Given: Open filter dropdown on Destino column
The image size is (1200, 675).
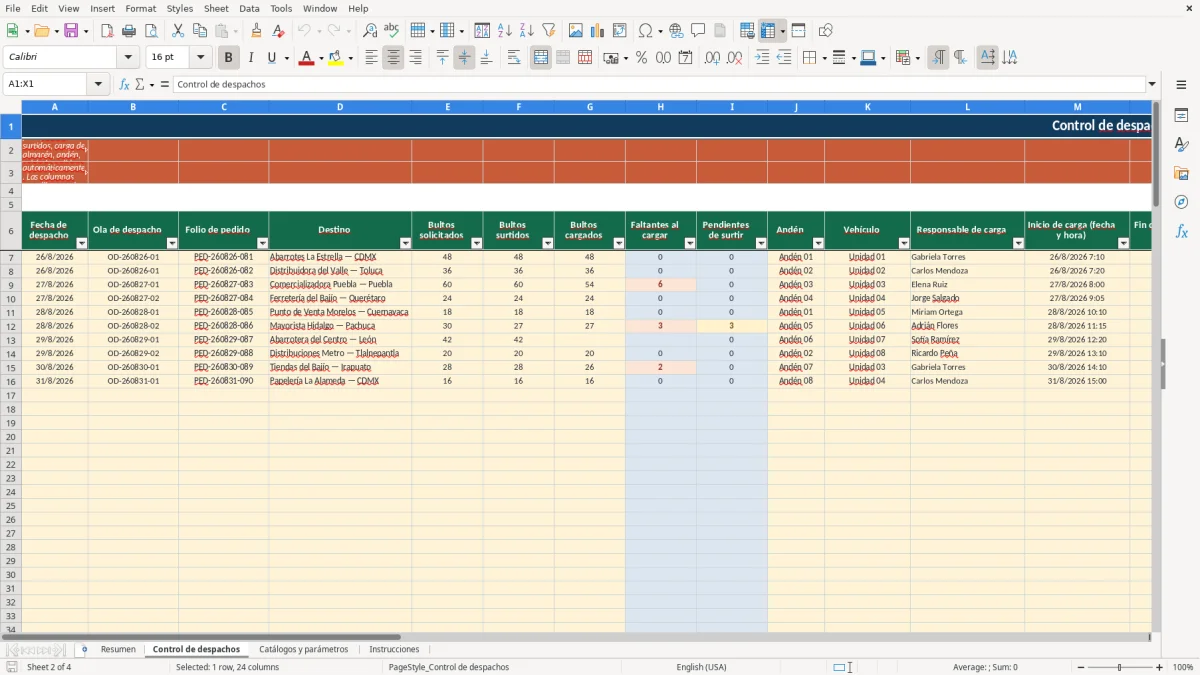Looking at the screenshot, I should (x=405, y=243).
